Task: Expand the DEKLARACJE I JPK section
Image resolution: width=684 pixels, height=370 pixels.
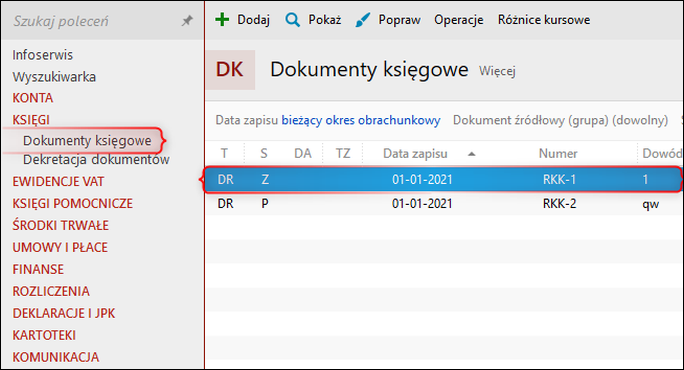Action: pos(64,313)
